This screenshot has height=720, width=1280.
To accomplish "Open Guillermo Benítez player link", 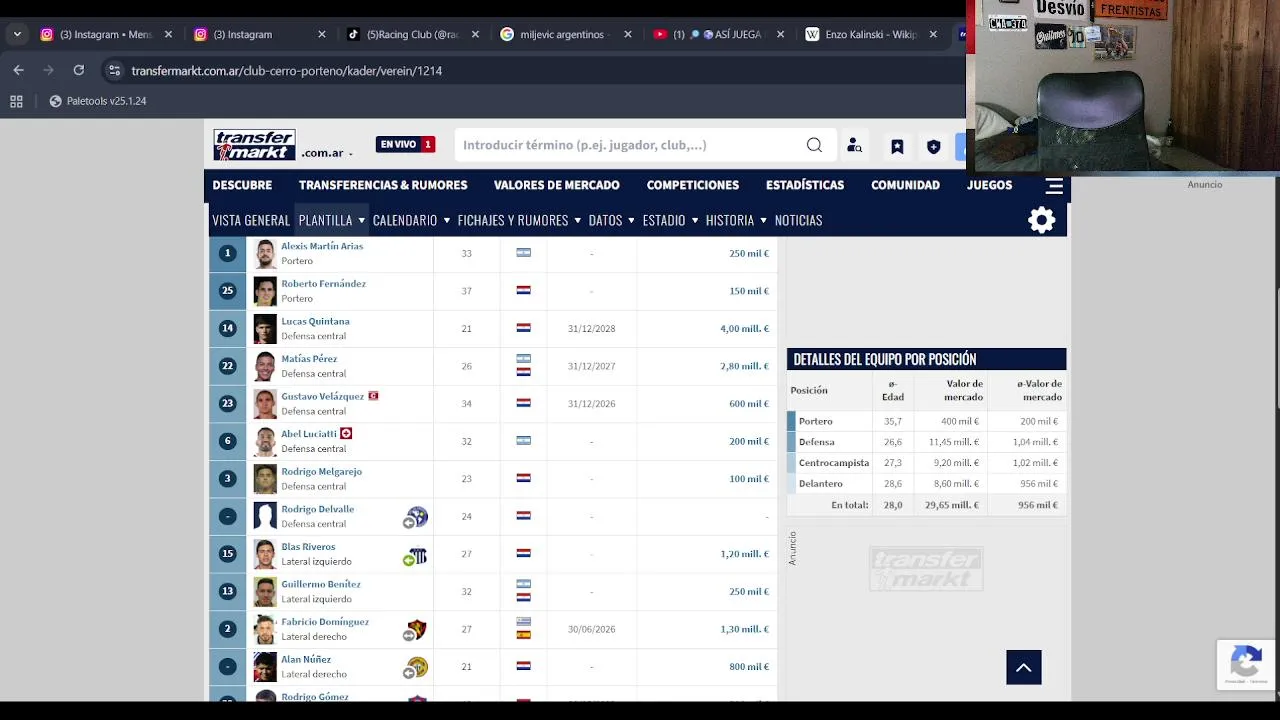I will (x=321, y=584).
